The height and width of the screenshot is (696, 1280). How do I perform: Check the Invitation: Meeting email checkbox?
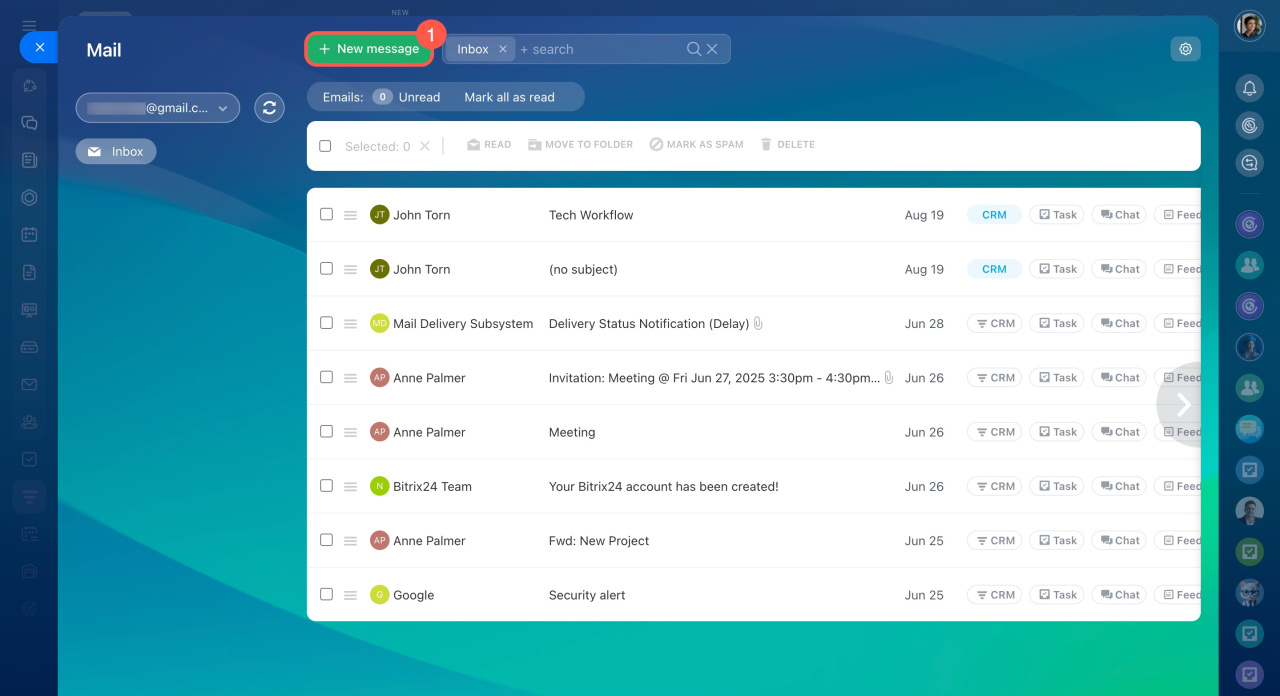pyautogui.click(x=326, y=377)
